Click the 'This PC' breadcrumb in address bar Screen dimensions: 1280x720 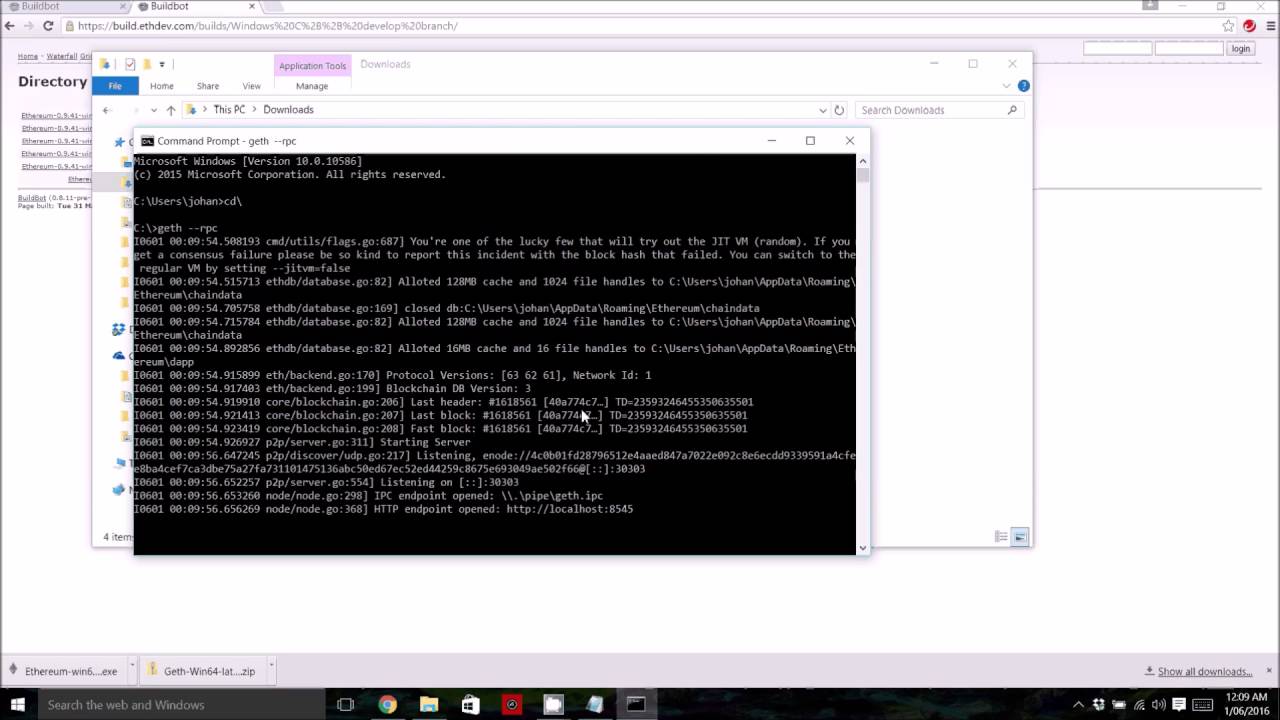click(x=229, y=110)
